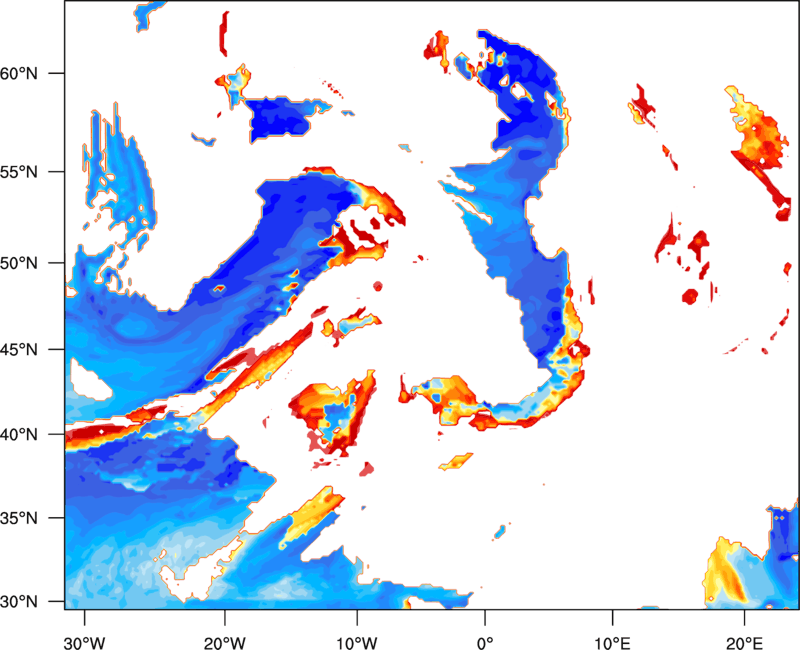
Task: Click the 45°N latitude label
Action: (19, 349)
